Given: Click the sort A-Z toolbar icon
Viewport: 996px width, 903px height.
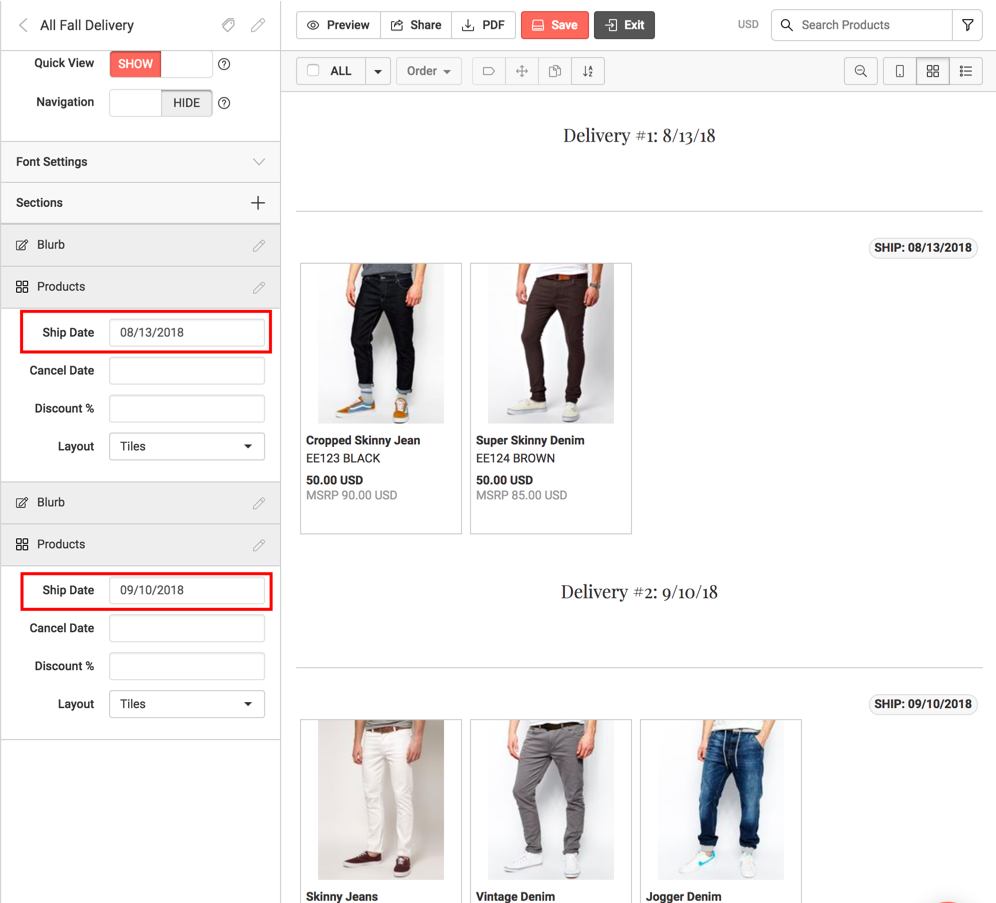Looking at the screenshot, I should coord(588,71).
